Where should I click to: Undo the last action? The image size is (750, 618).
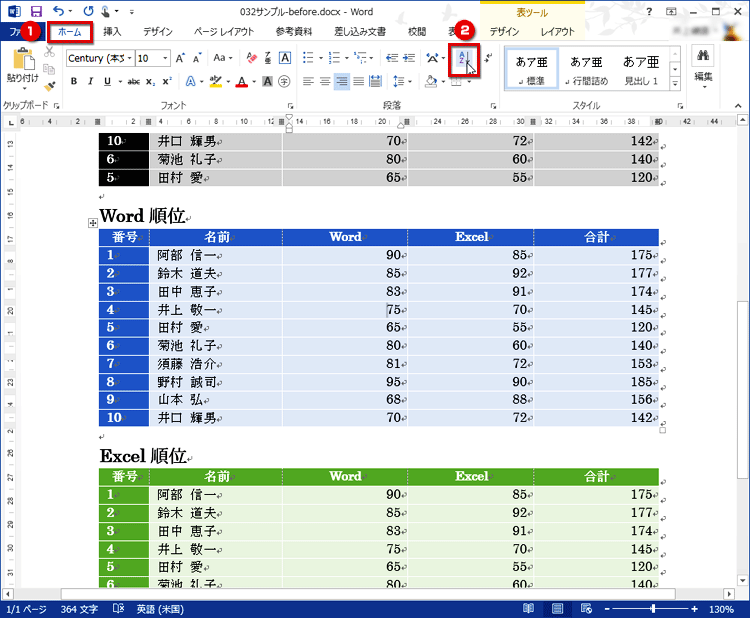pos(58,11)
